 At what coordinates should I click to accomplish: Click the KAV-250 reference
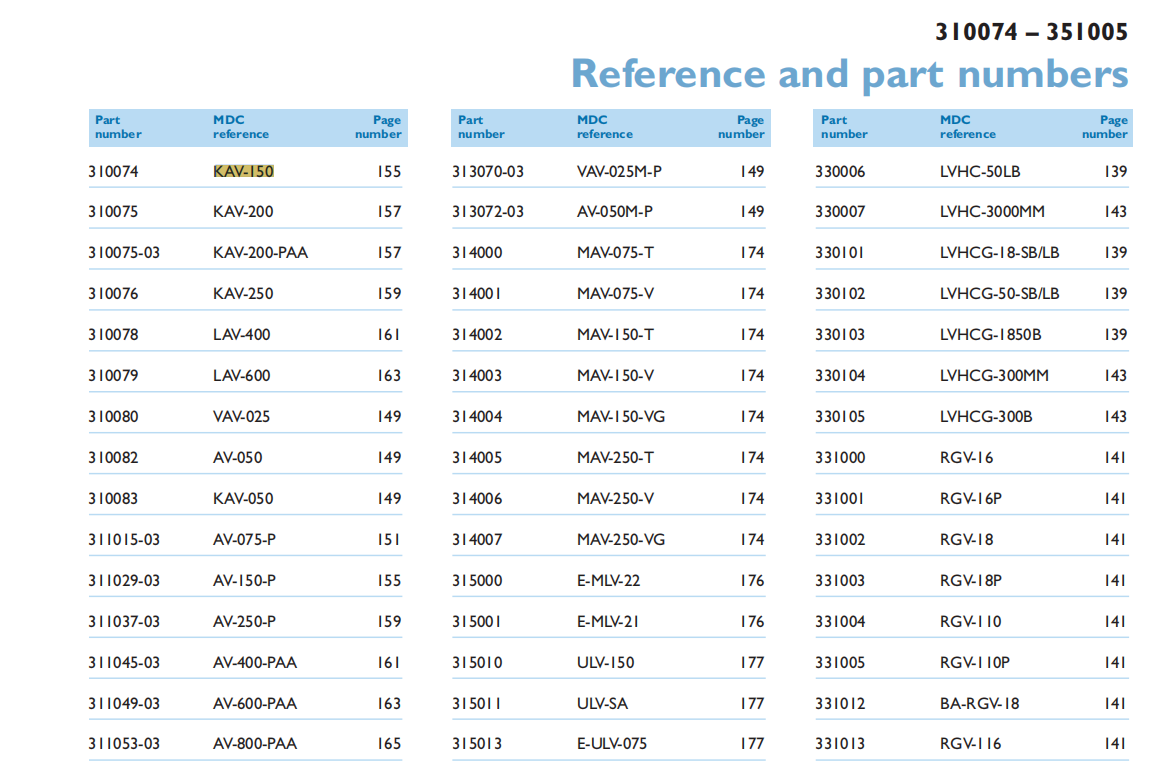click(243, 294)
